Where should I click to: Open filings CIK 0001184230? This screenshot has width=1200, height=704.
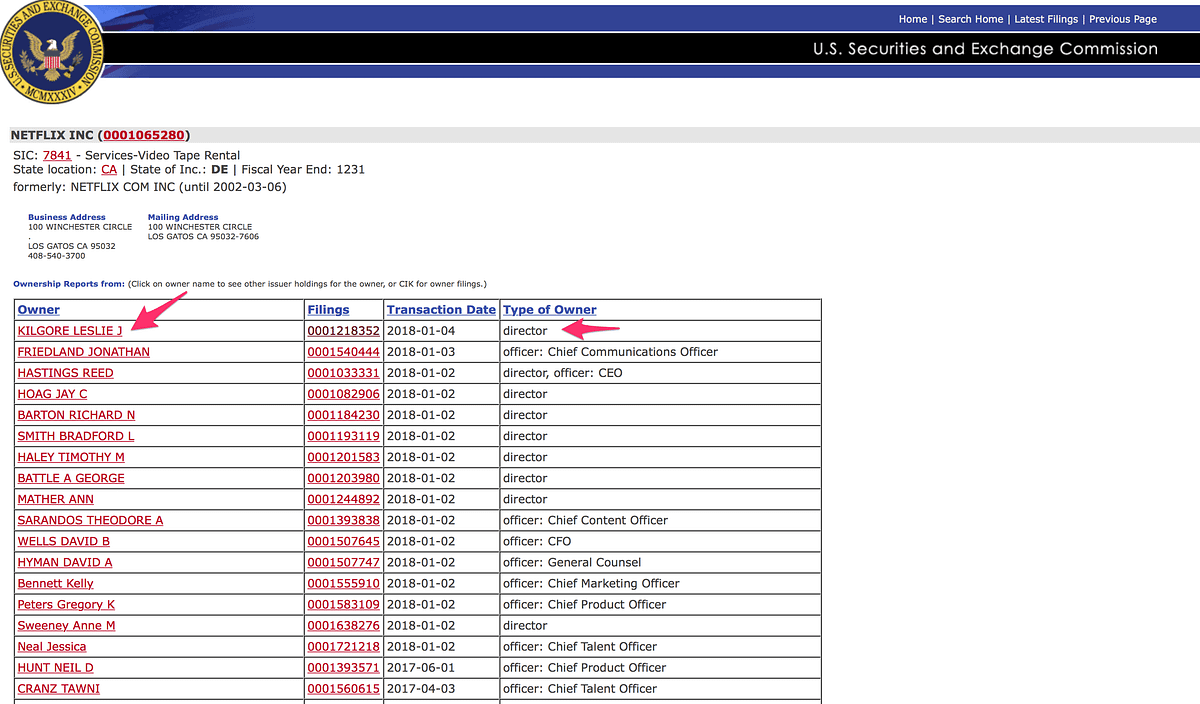tap(343, 415)
